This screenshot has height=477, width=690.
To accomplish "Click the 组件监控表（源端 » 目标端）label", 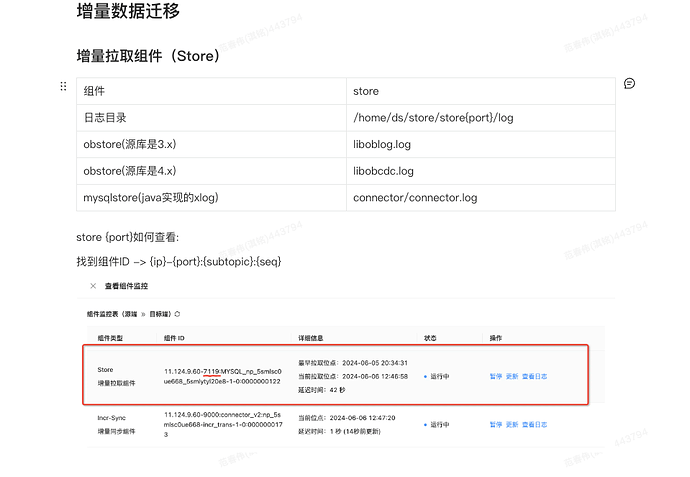I will pyautogui.click(x=129, y=314).
